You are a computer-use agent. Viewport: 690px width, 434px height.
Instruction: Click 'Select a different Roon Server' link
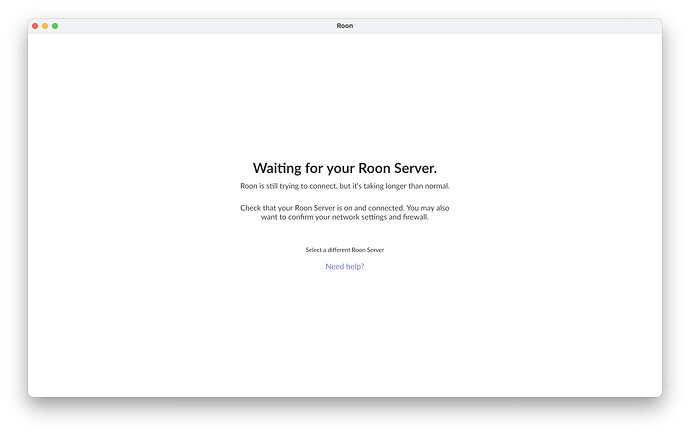(345, 250)
